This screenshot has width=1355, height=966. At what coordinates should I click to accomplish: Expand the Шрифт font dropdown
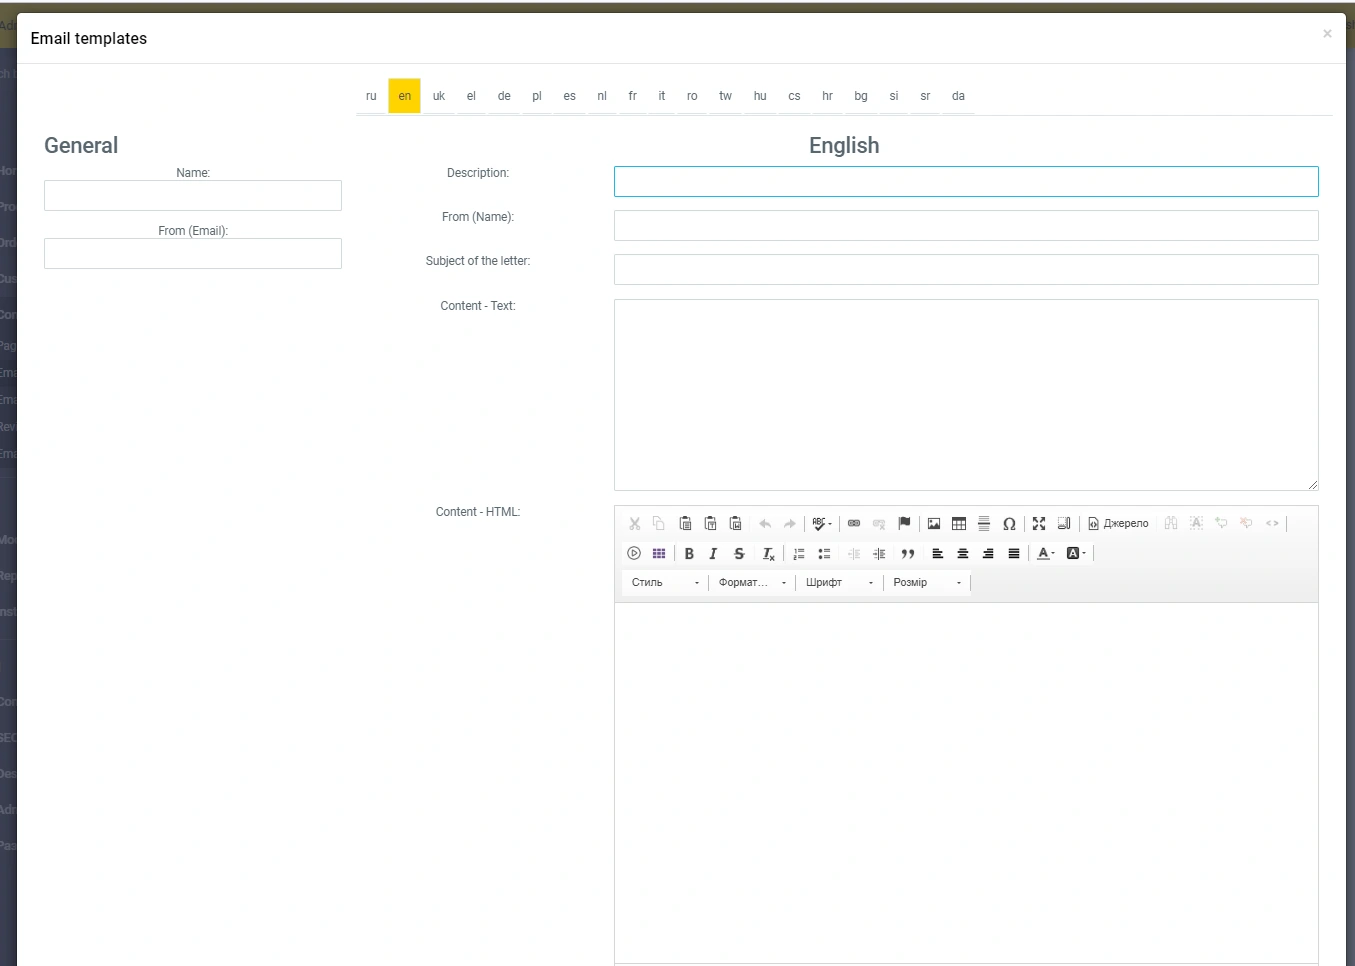[839, 583]
